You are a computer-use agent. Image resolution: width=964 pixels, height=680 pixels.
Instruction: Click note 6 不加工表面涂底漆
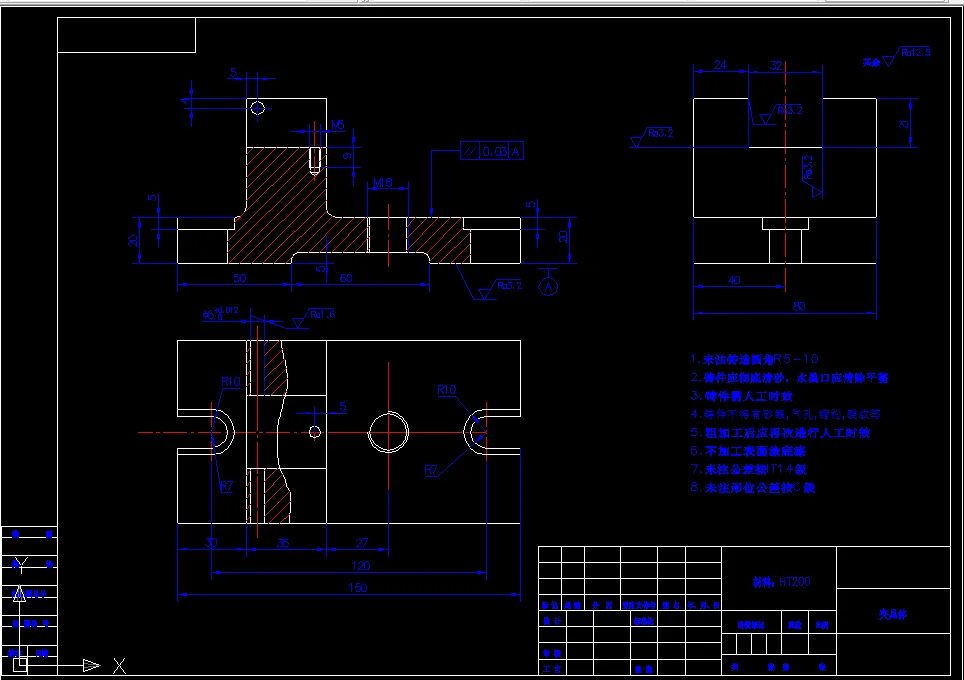coord(748,451)
